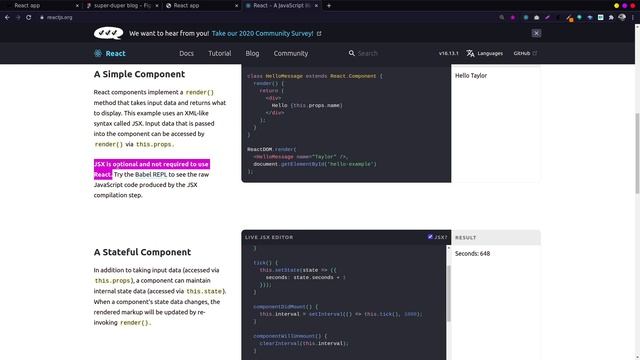
Task: Click the speech-bubble checkmarks survey logo
Action: (108, 33)
